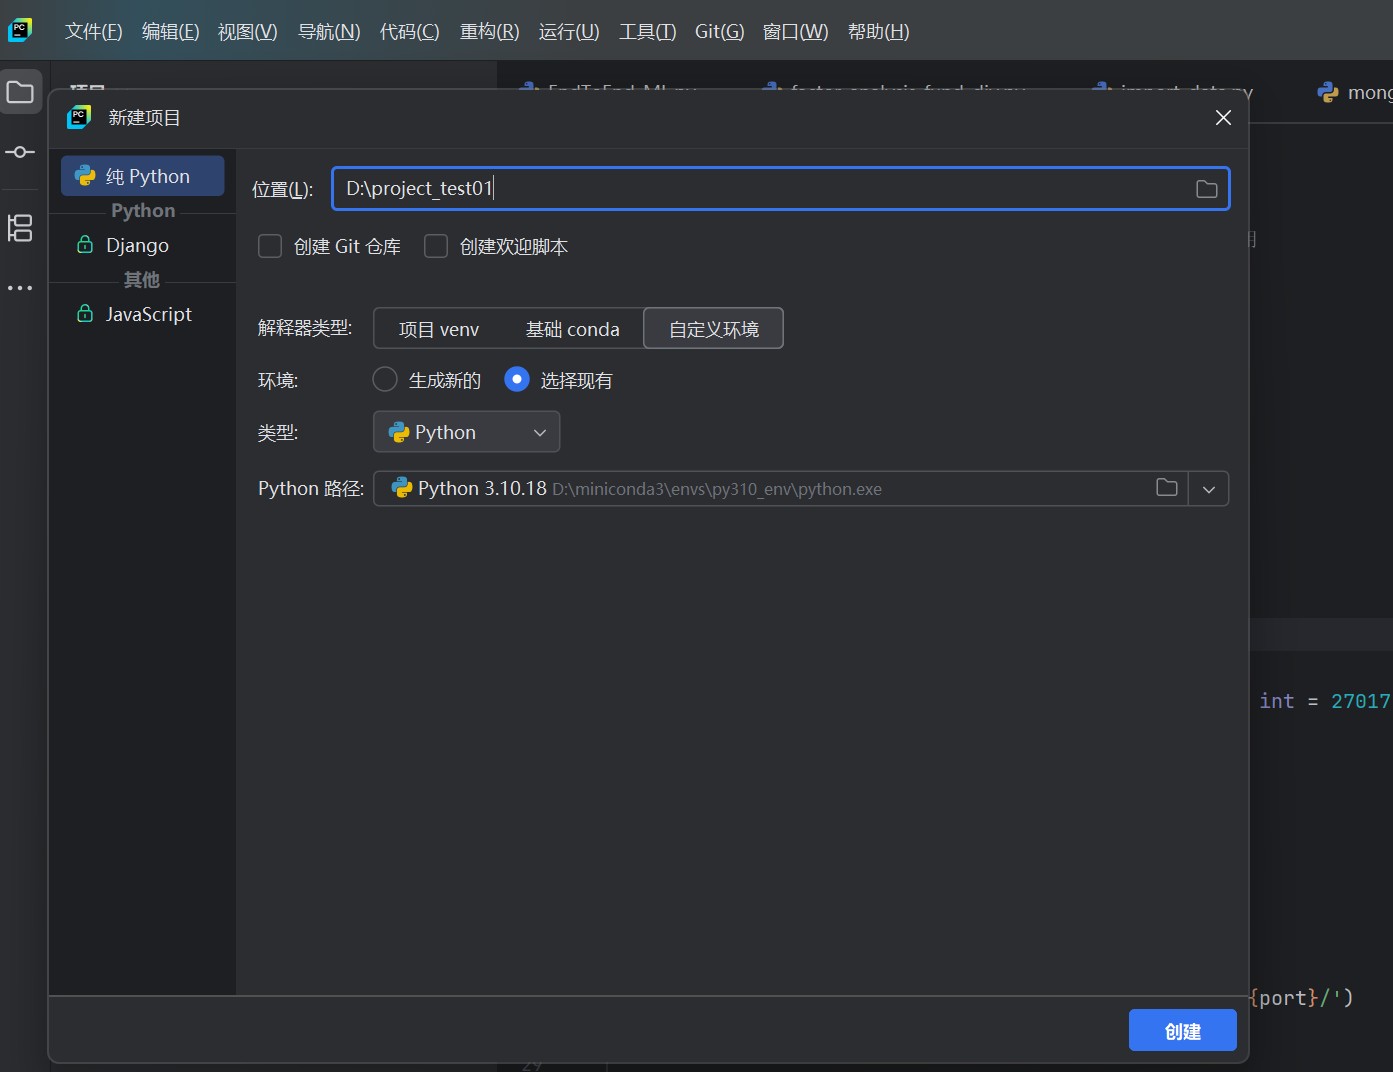1393x1072 pixels.
Task: Select 纯 Python project type
Action: pyautogui.click(x=143, y=176)
